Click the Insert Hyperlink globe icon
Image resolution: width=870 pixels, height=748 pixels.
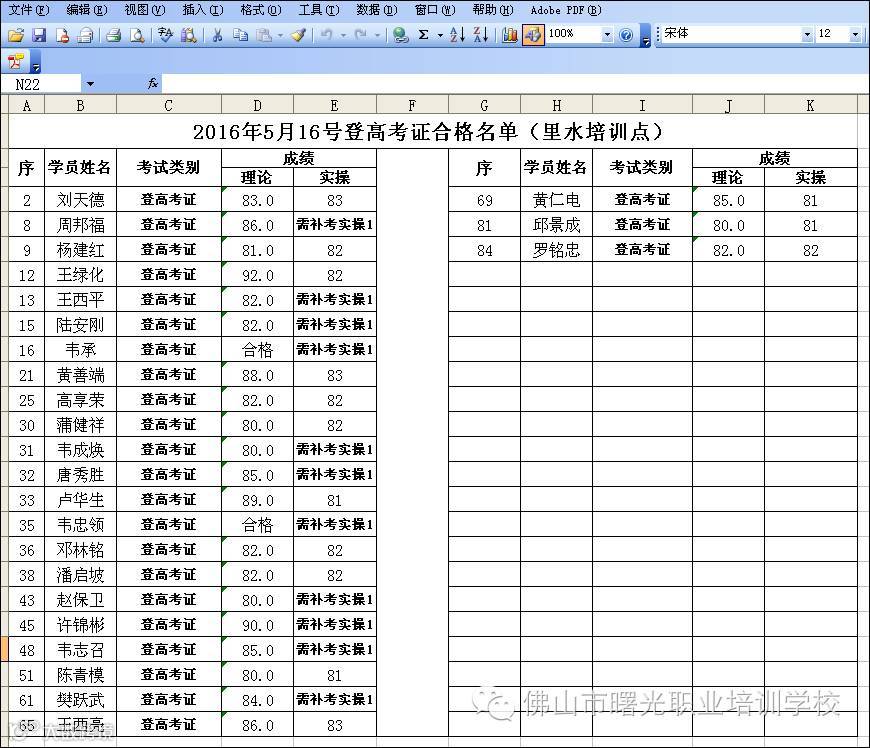[400, 35]
